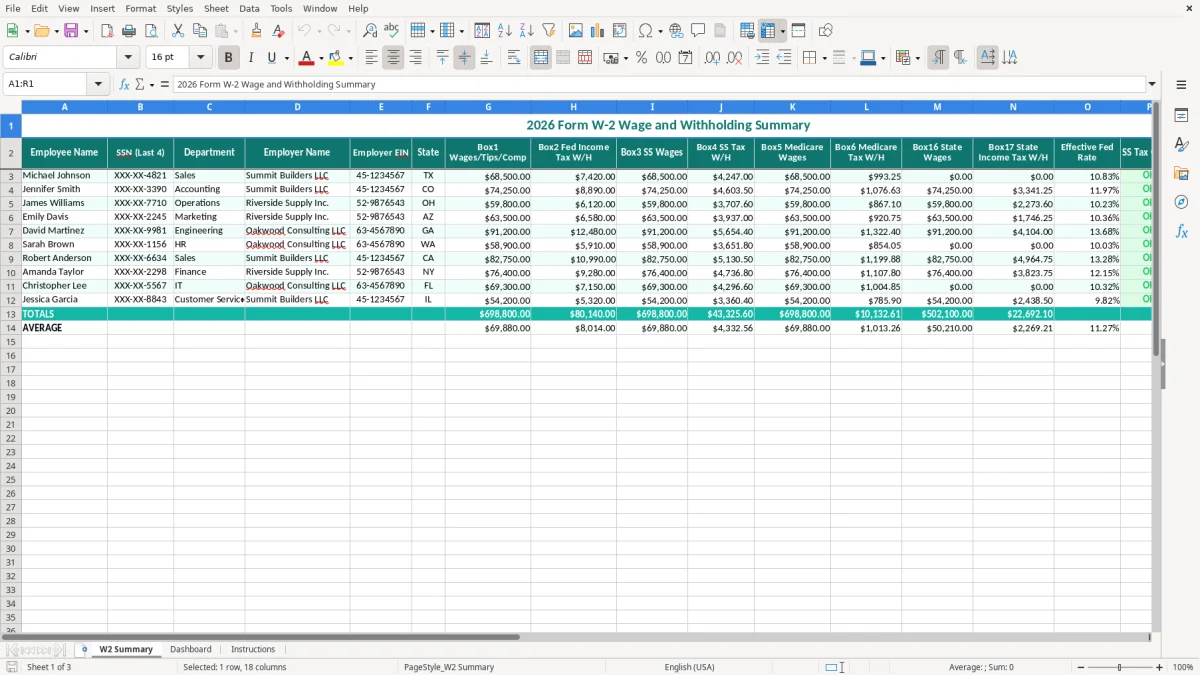Open the Data menu

pyautogui.click(x=249, y=8)
